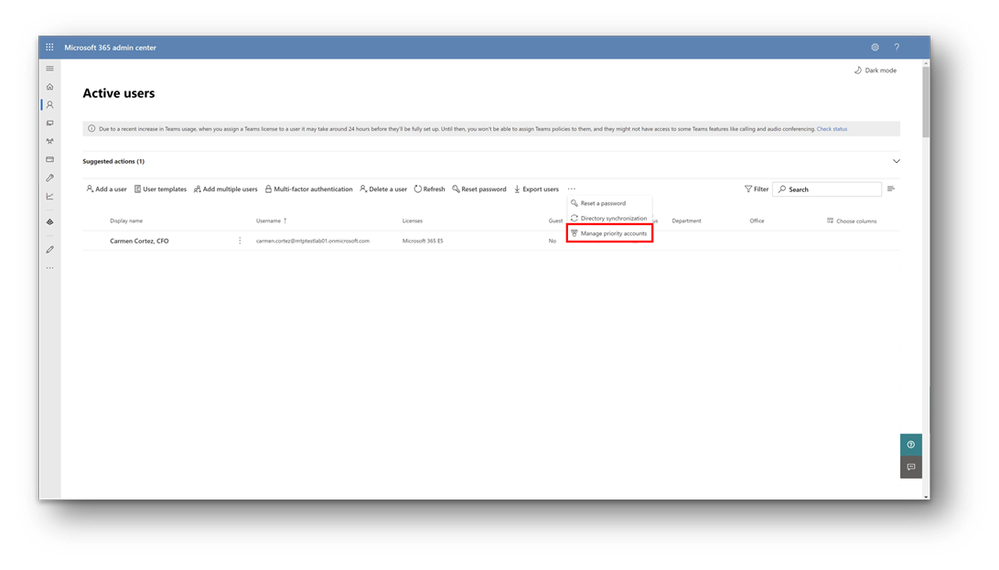Sort by Display name column
This screenshot has height=570, width=999.
coord(126,221)
